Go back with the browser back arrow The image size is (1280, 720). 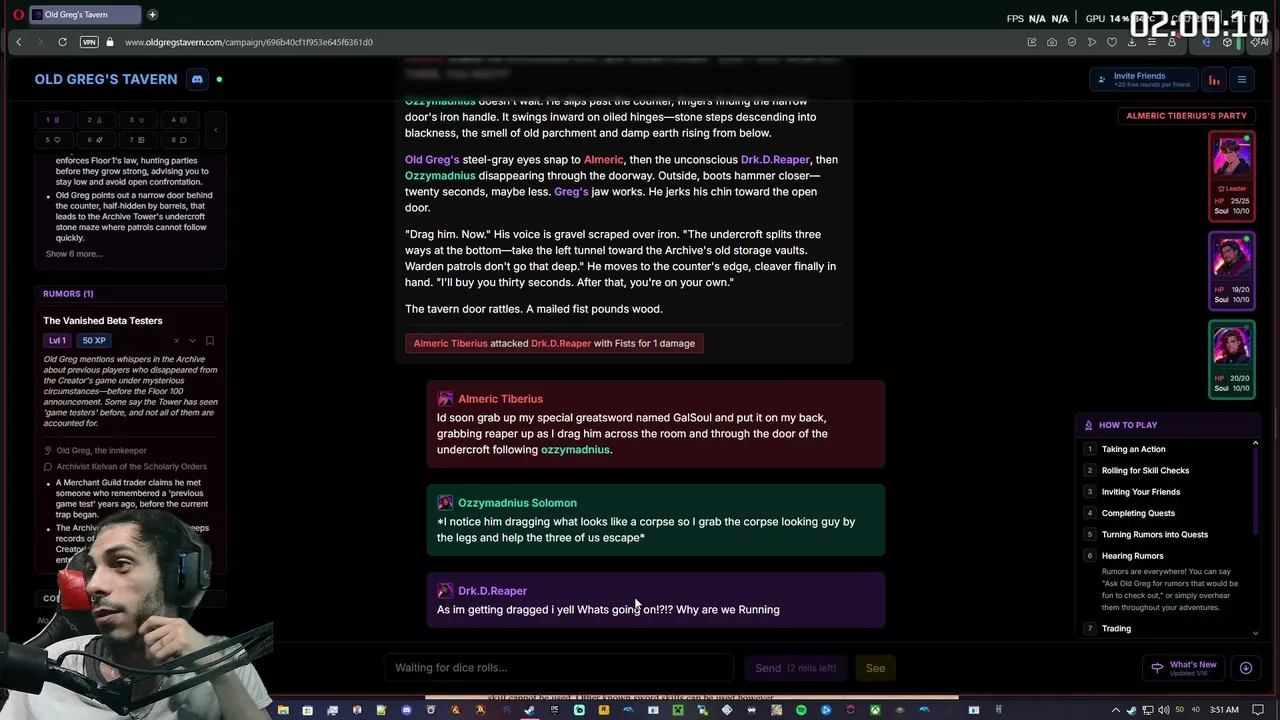[18, 42]
